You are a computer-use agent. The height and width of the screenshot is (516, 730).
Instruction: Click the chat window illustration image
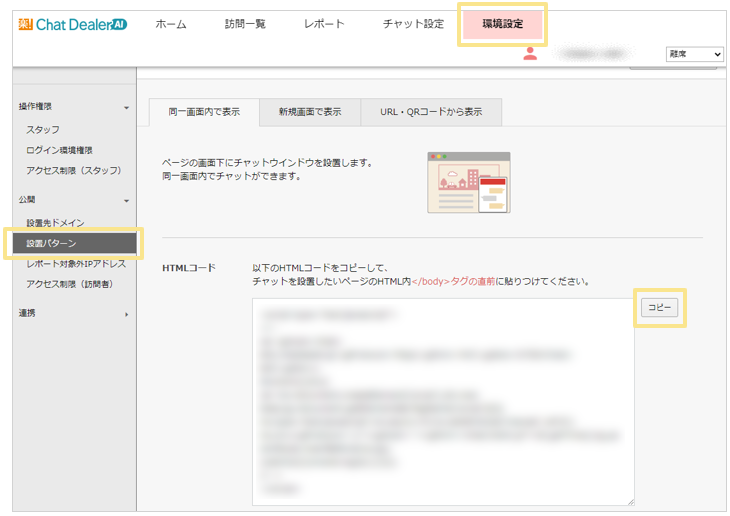point(468,181)
